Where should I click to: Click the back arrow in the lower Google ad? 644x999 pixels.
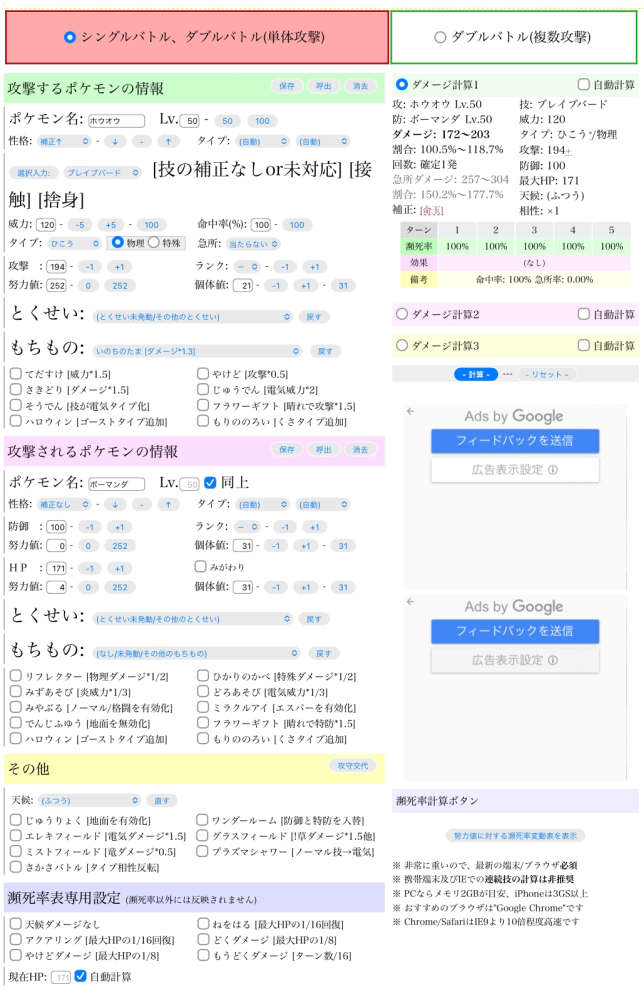click(410, 601)
